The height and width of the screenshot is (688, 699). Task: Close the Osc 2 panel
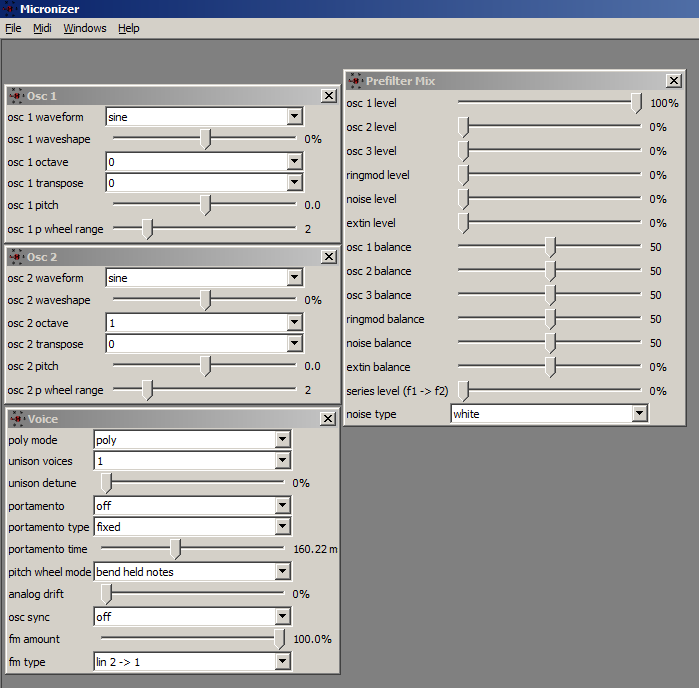point(329,256)
